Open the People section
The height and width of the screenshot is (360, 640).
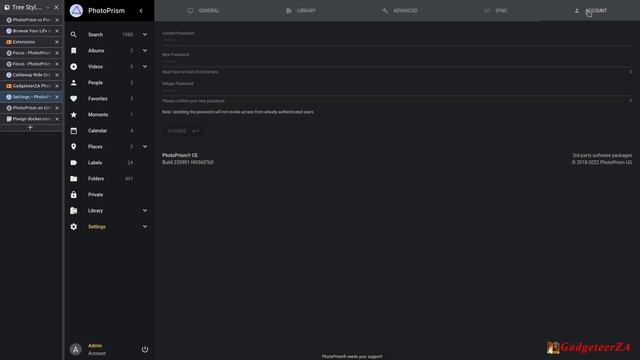point(95,82)
